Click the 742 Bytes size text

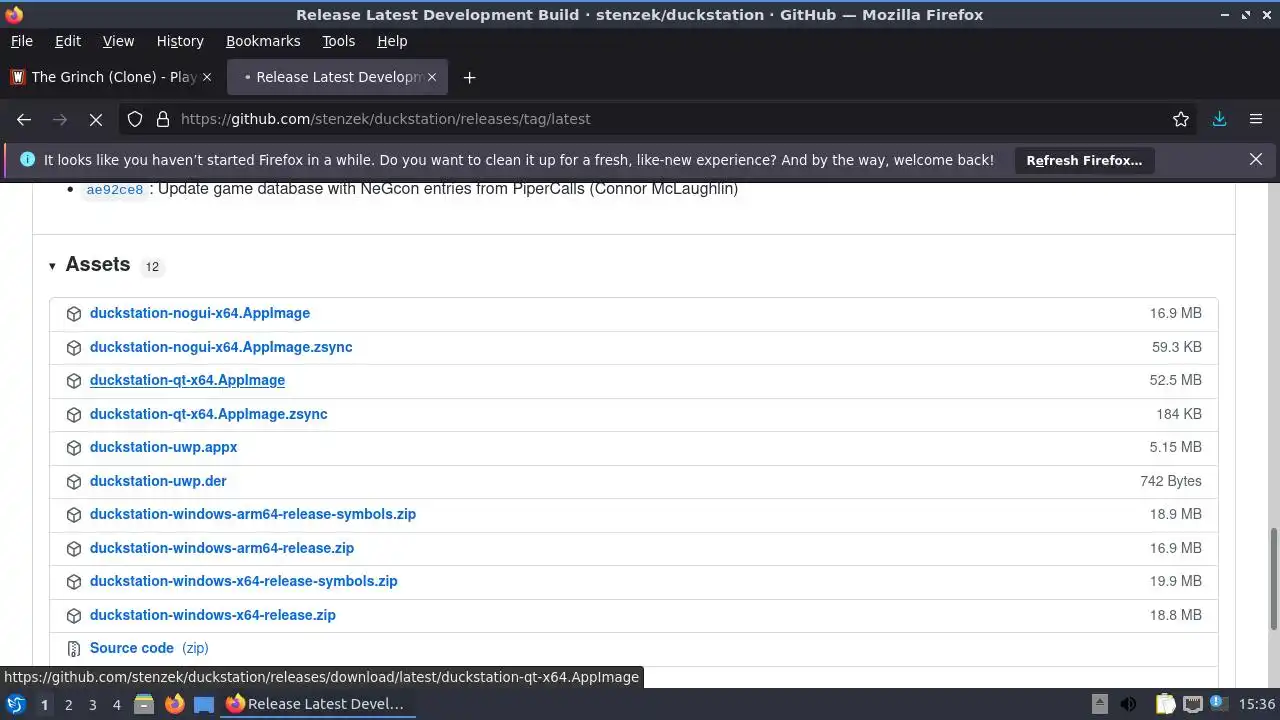(1171, 481)
